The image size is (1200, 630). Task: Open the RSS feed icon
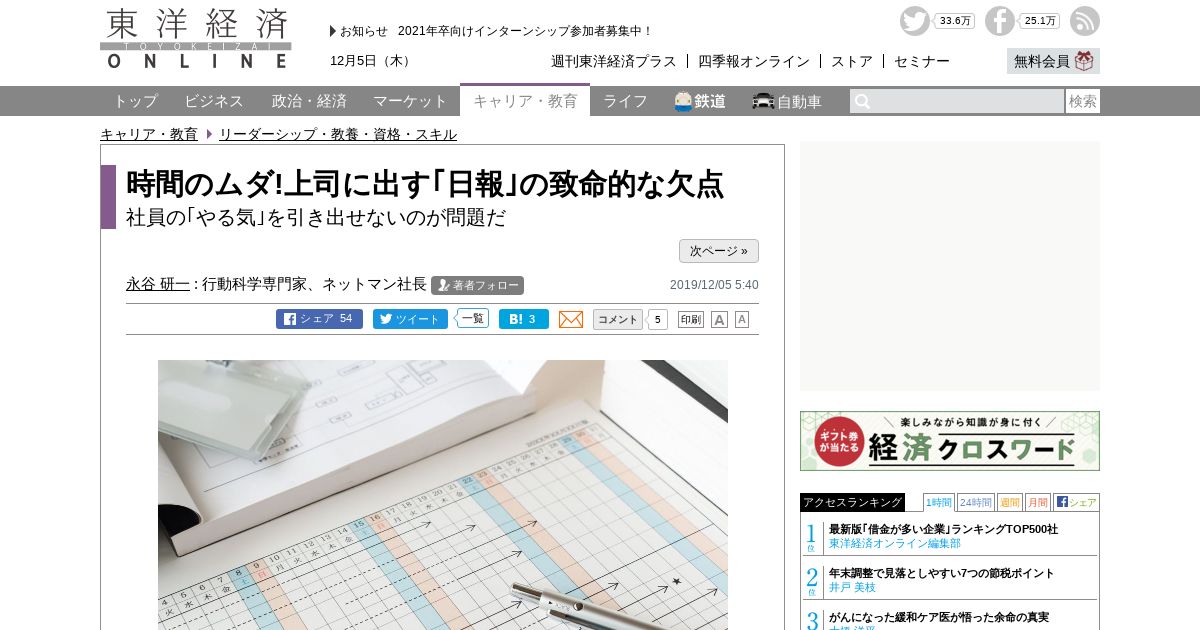pyautogui.click(x=1085, y=21)
